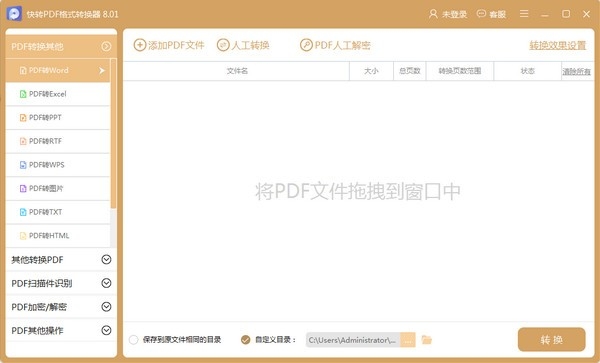The width and height of the screenshot is (600, 363).
Task: Select PDF转Excel in the sidebar
Action: (58, 94)
